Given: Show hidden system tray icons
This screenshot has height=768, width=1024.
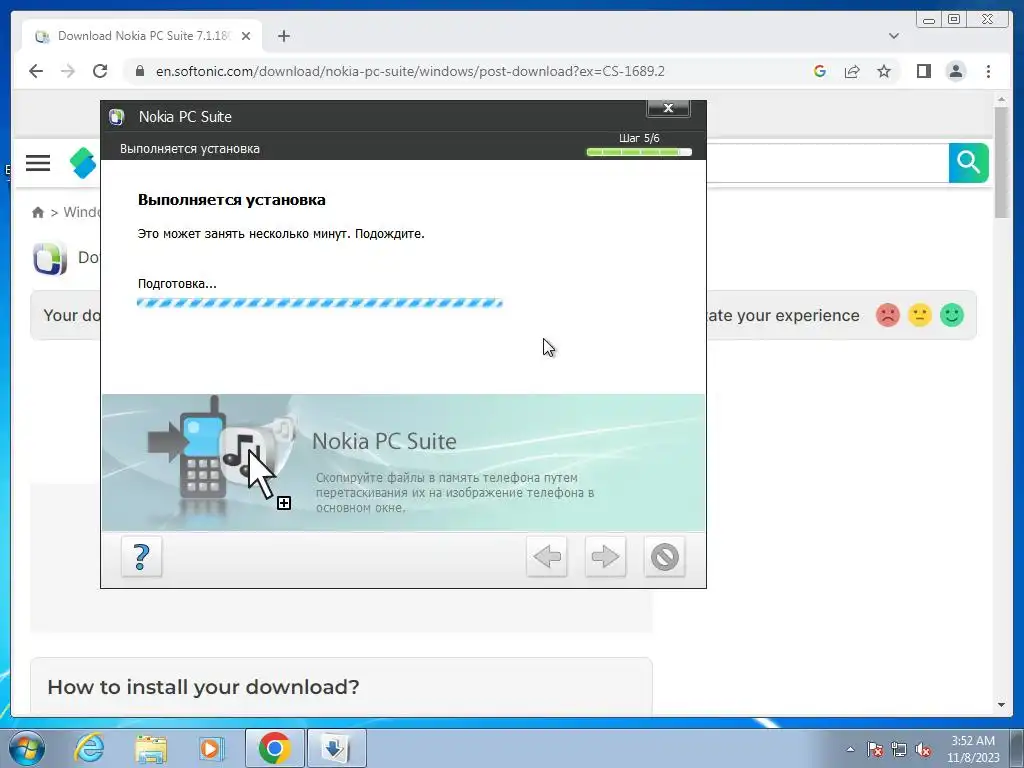Looking at the screenshot, I should point(850,749).
